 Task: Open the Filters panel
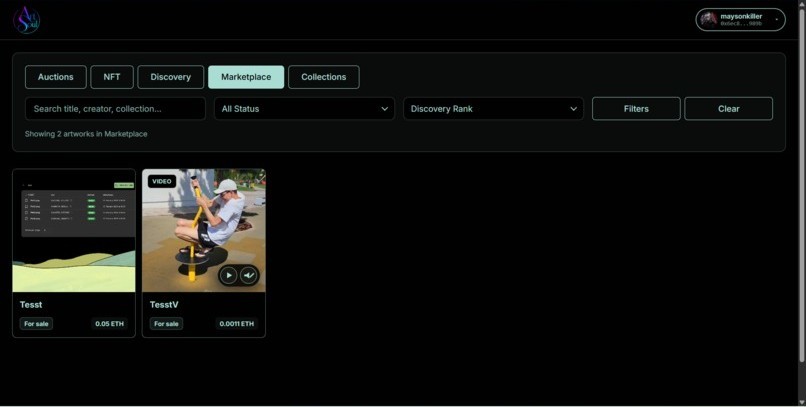click(636, 109)
